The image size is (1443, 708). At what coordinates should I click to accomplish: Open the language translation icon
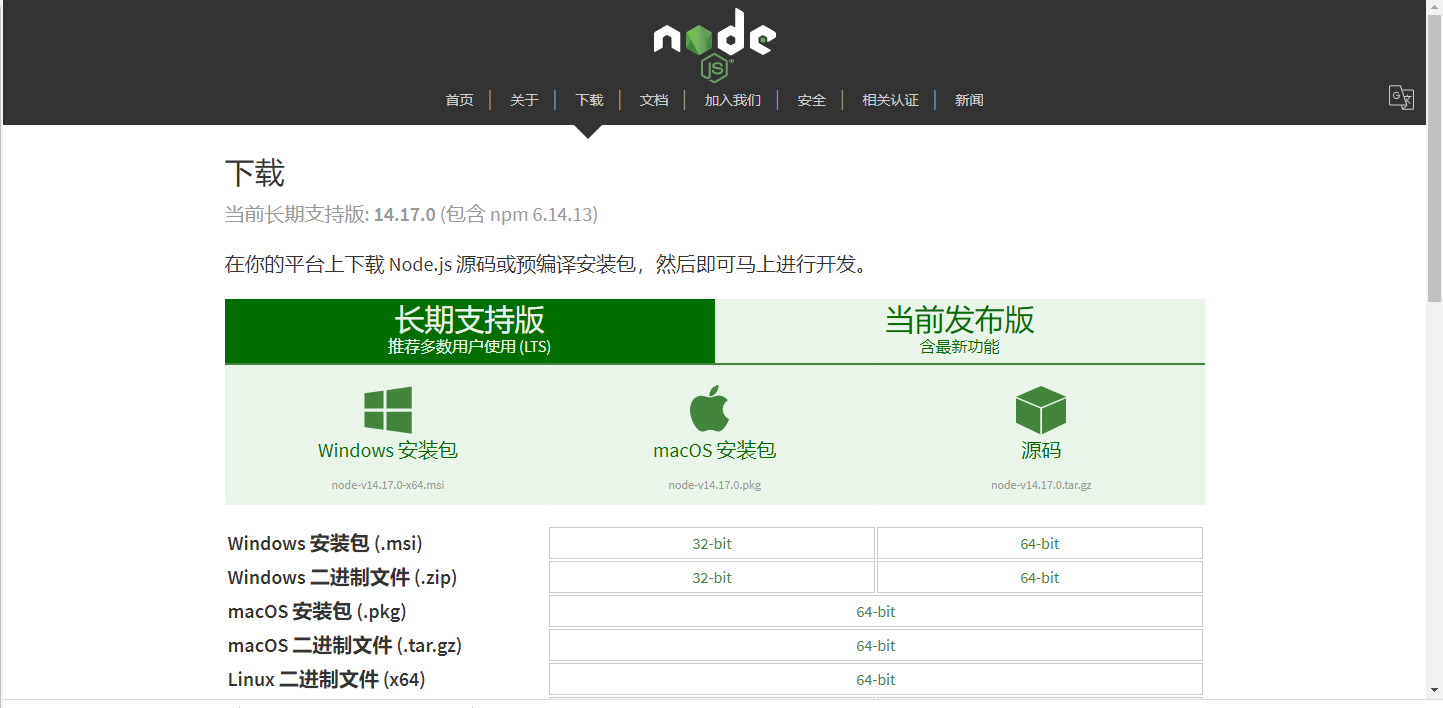(x=1401, y=97)
